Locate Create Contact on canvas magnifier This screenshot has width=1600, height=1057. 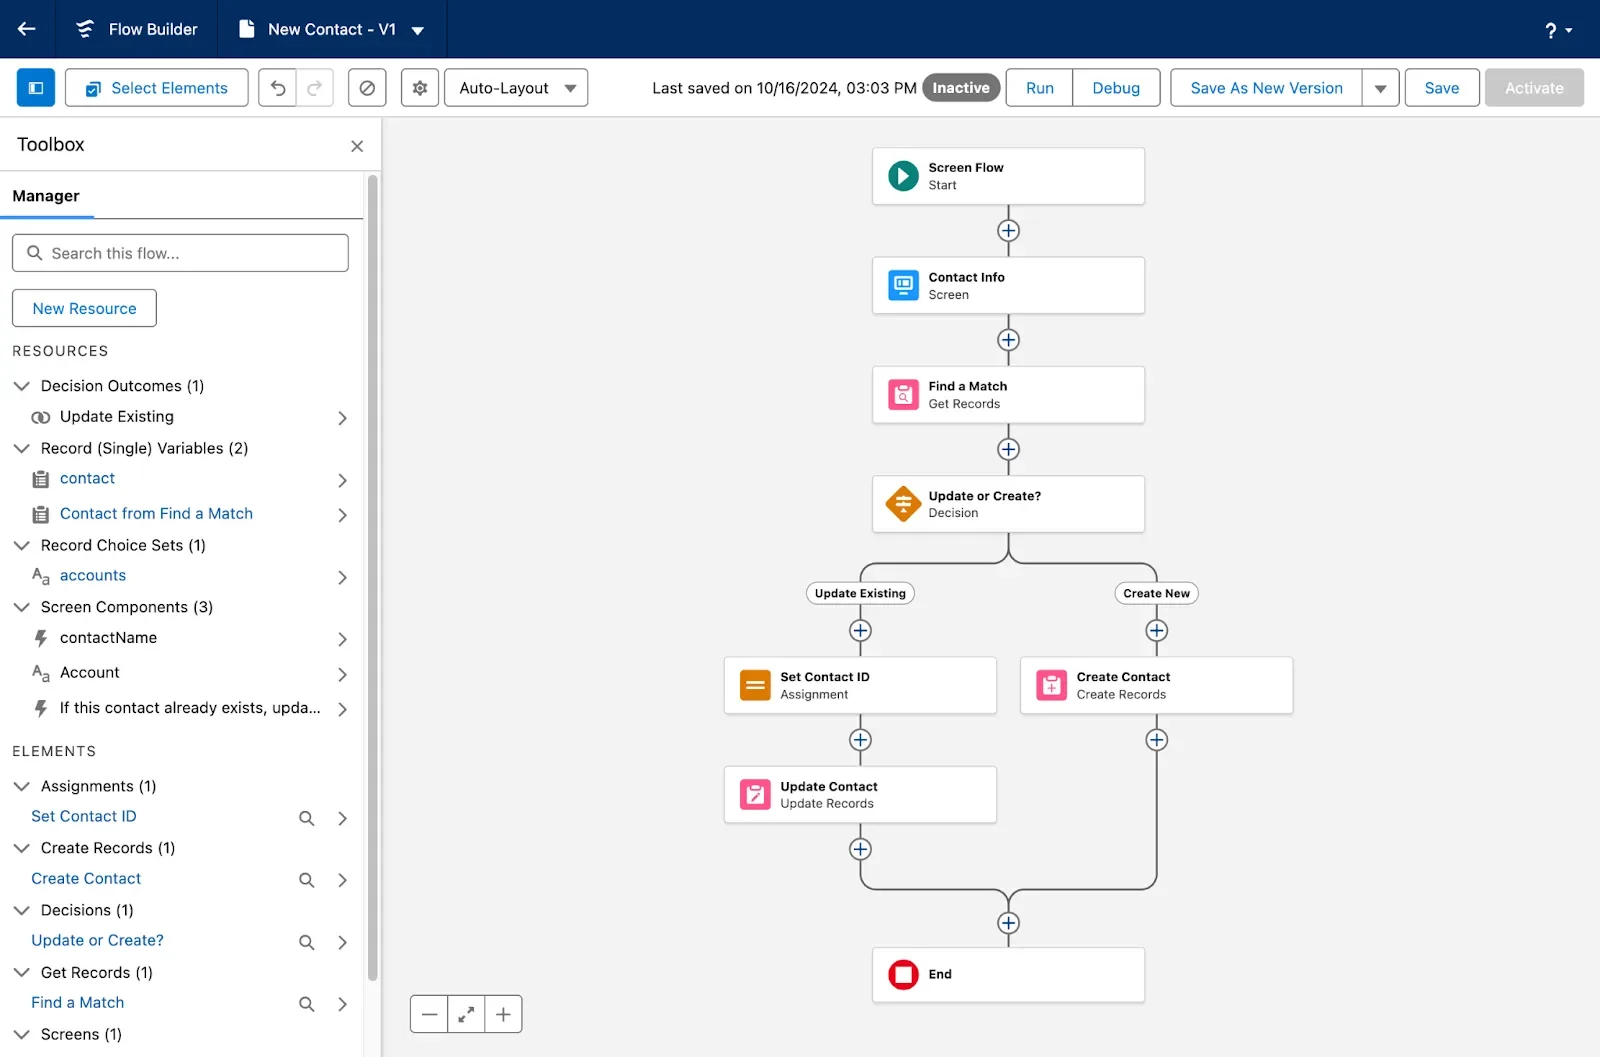(307, 880)
